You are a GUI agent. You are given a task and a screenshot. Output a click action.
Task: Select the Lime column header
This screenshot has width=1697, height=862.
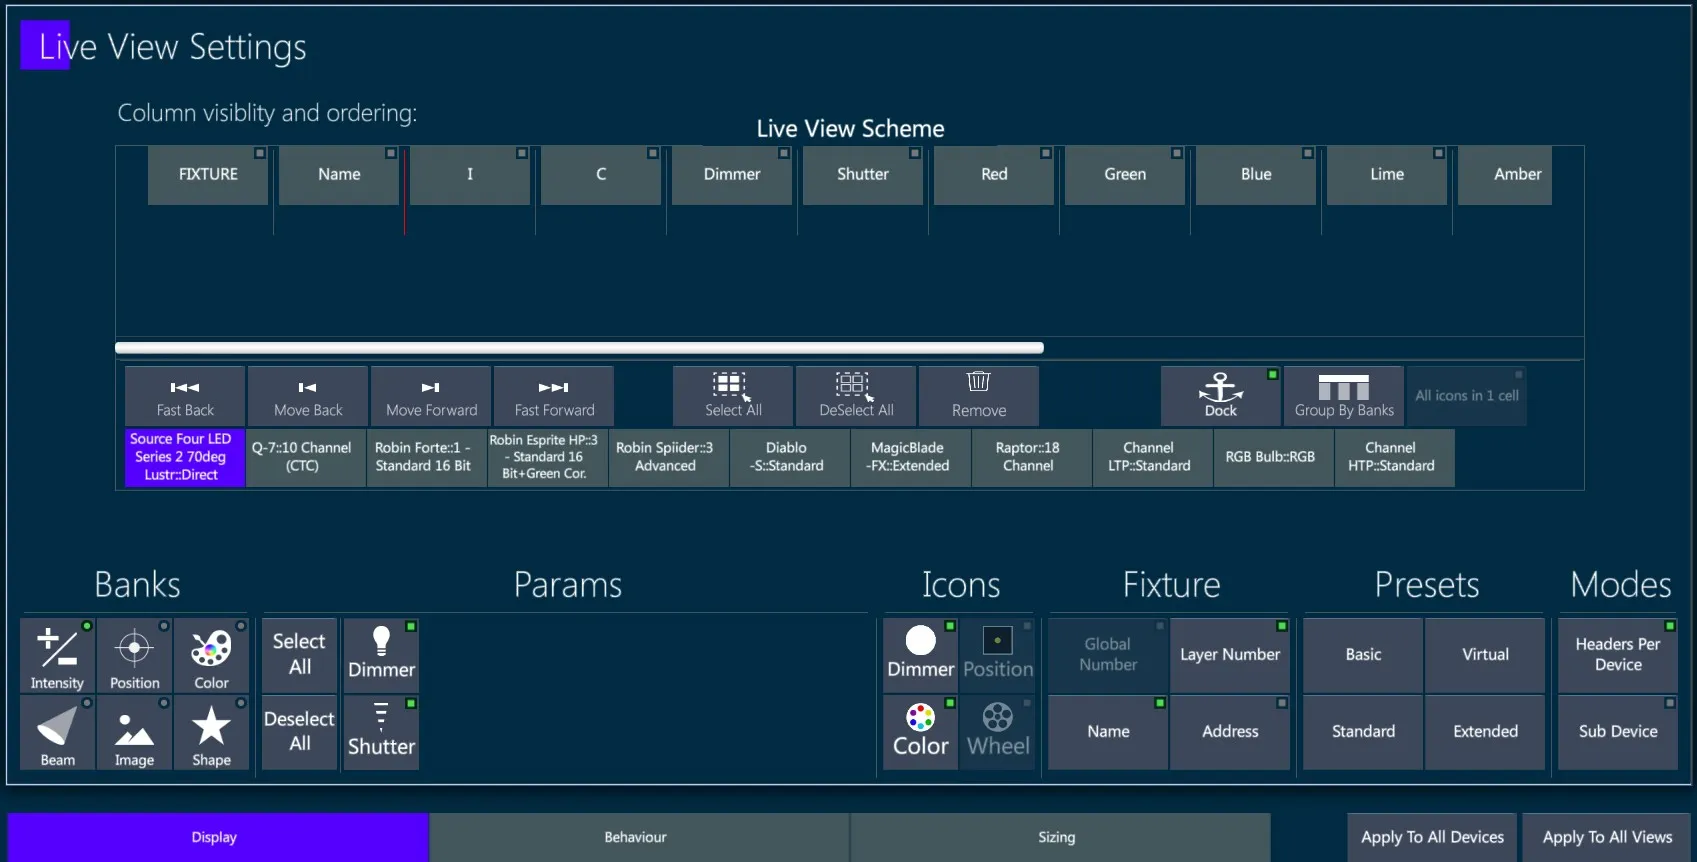[x=1387, y=175]
